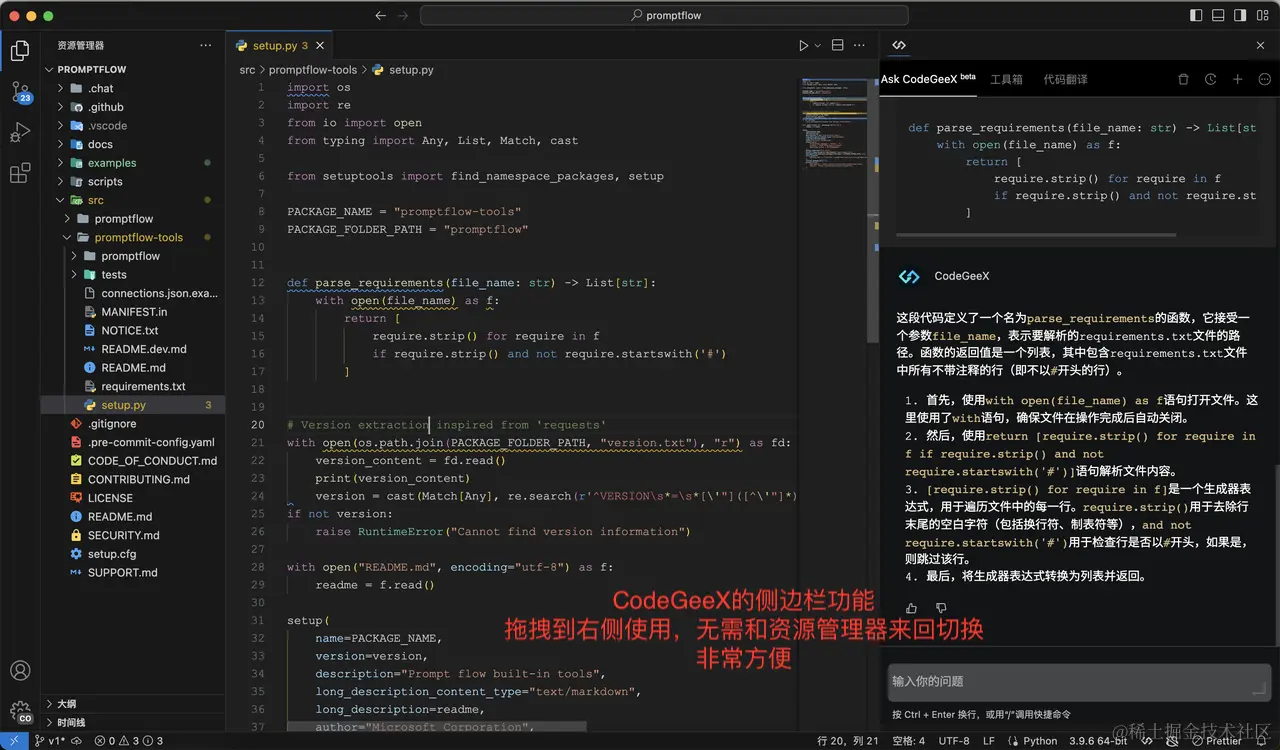
Task: Select setup.py in file tree
Action: (133, 405)
